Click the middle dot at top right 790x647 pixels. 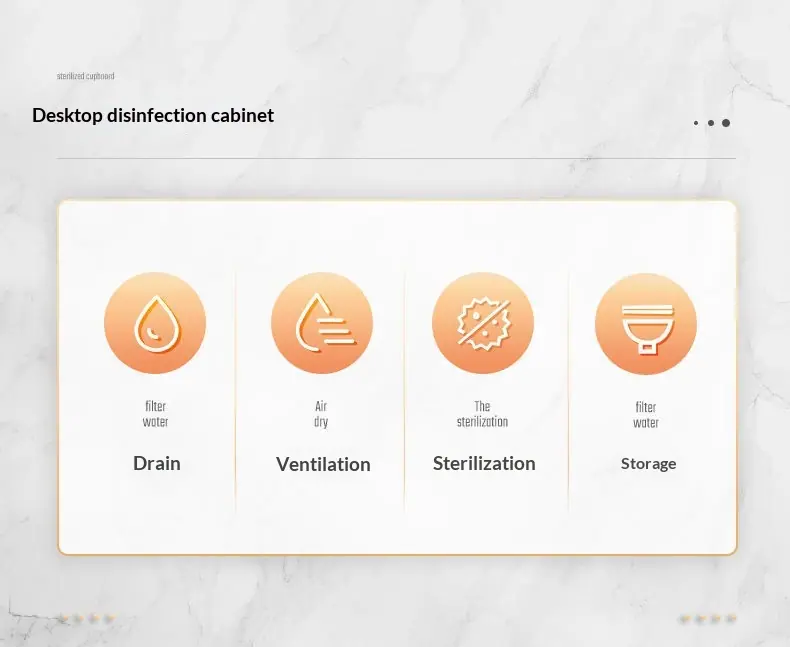tap(711, 123)
